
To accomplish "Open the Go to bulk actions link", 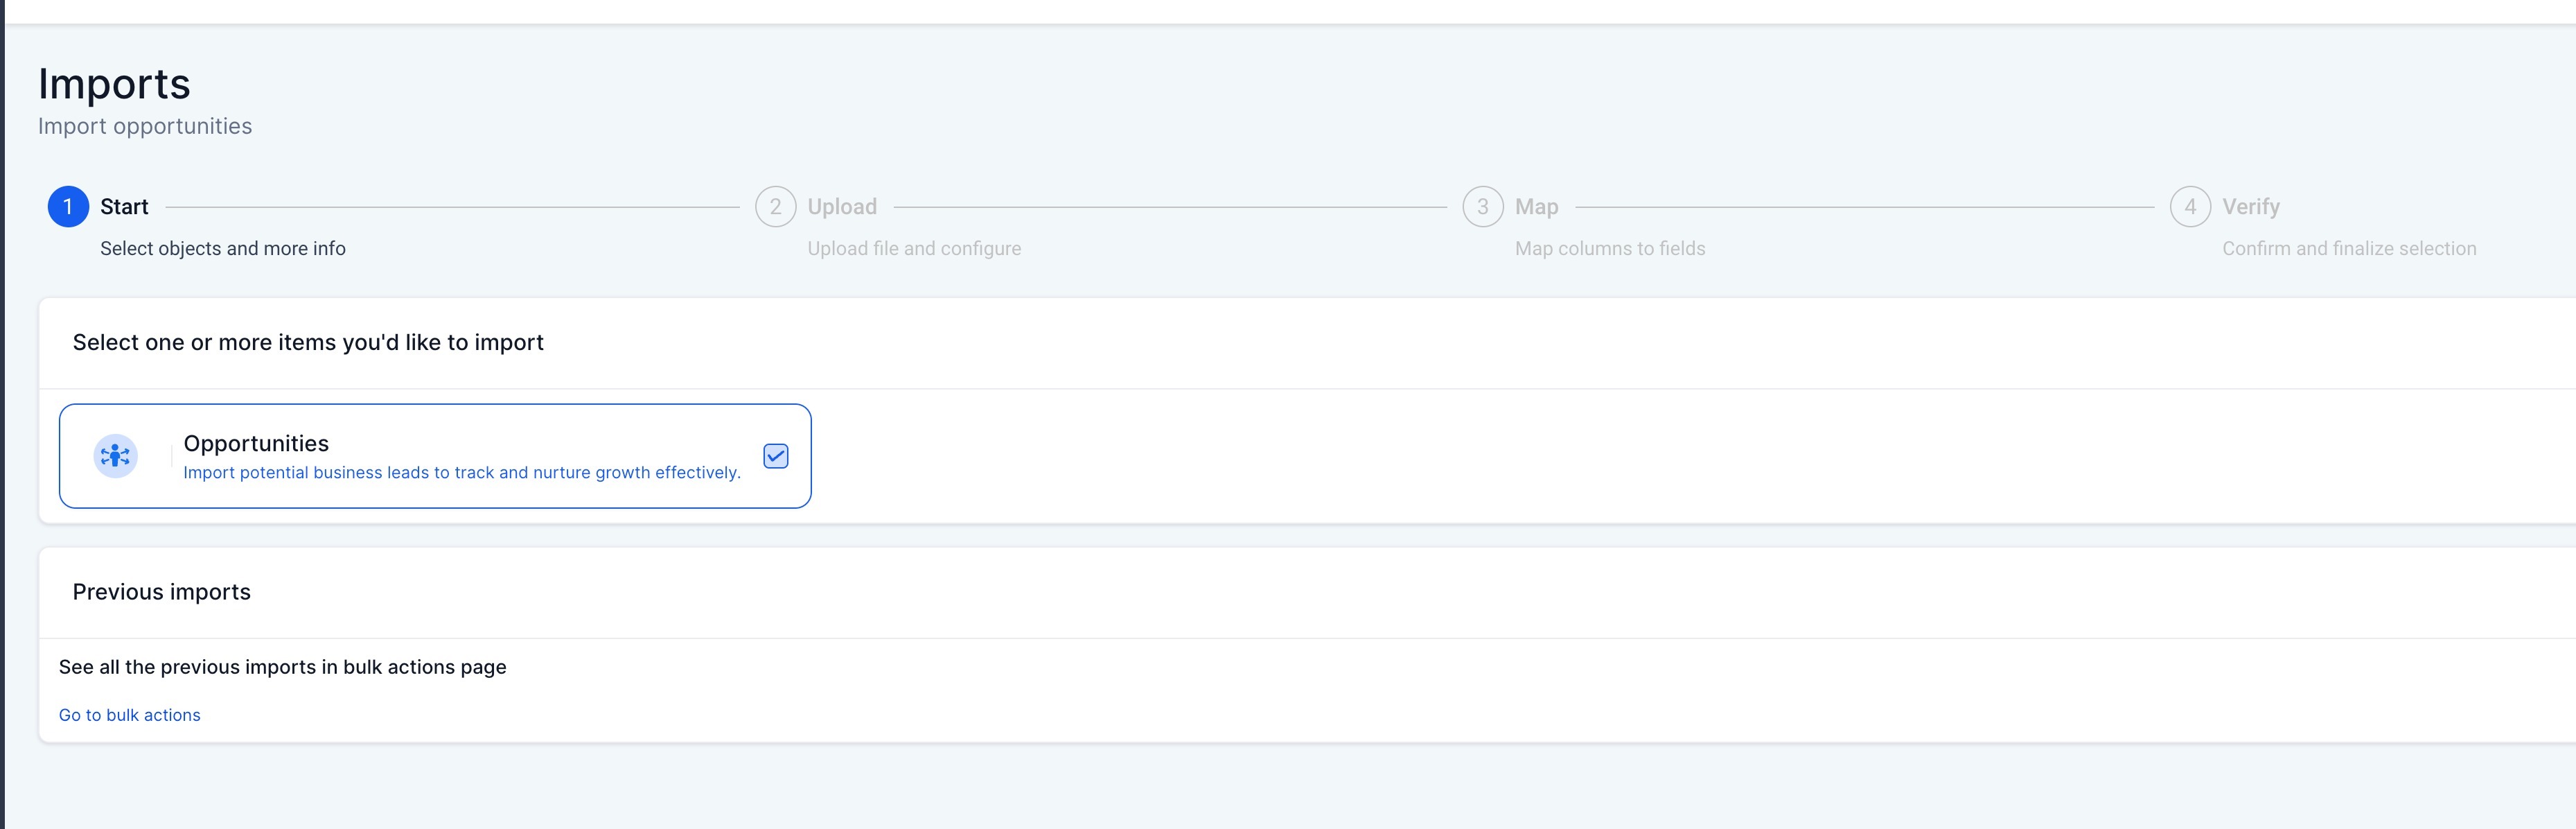I will 129,715.
